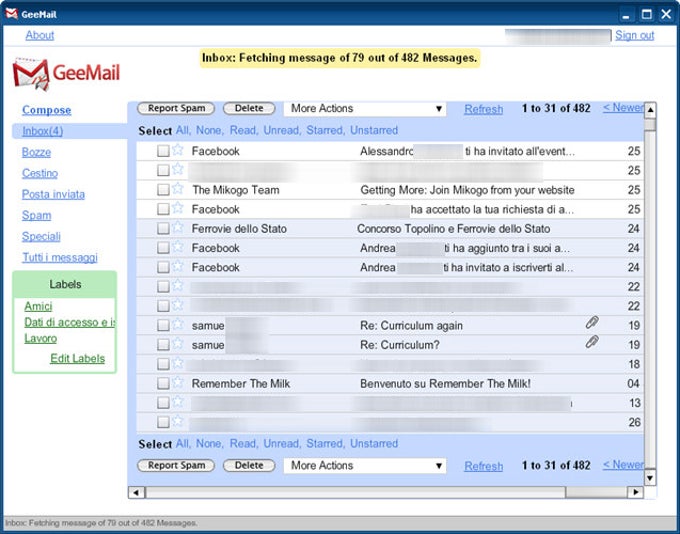Star The Mikogo Team message
This screenshot has width=680, height=534.
177,188
